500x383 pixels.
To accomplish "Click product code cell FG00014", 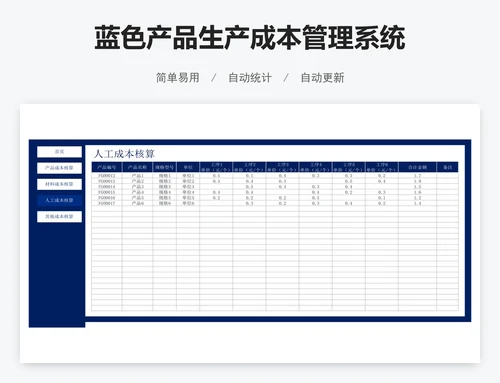I will (107, 187).
